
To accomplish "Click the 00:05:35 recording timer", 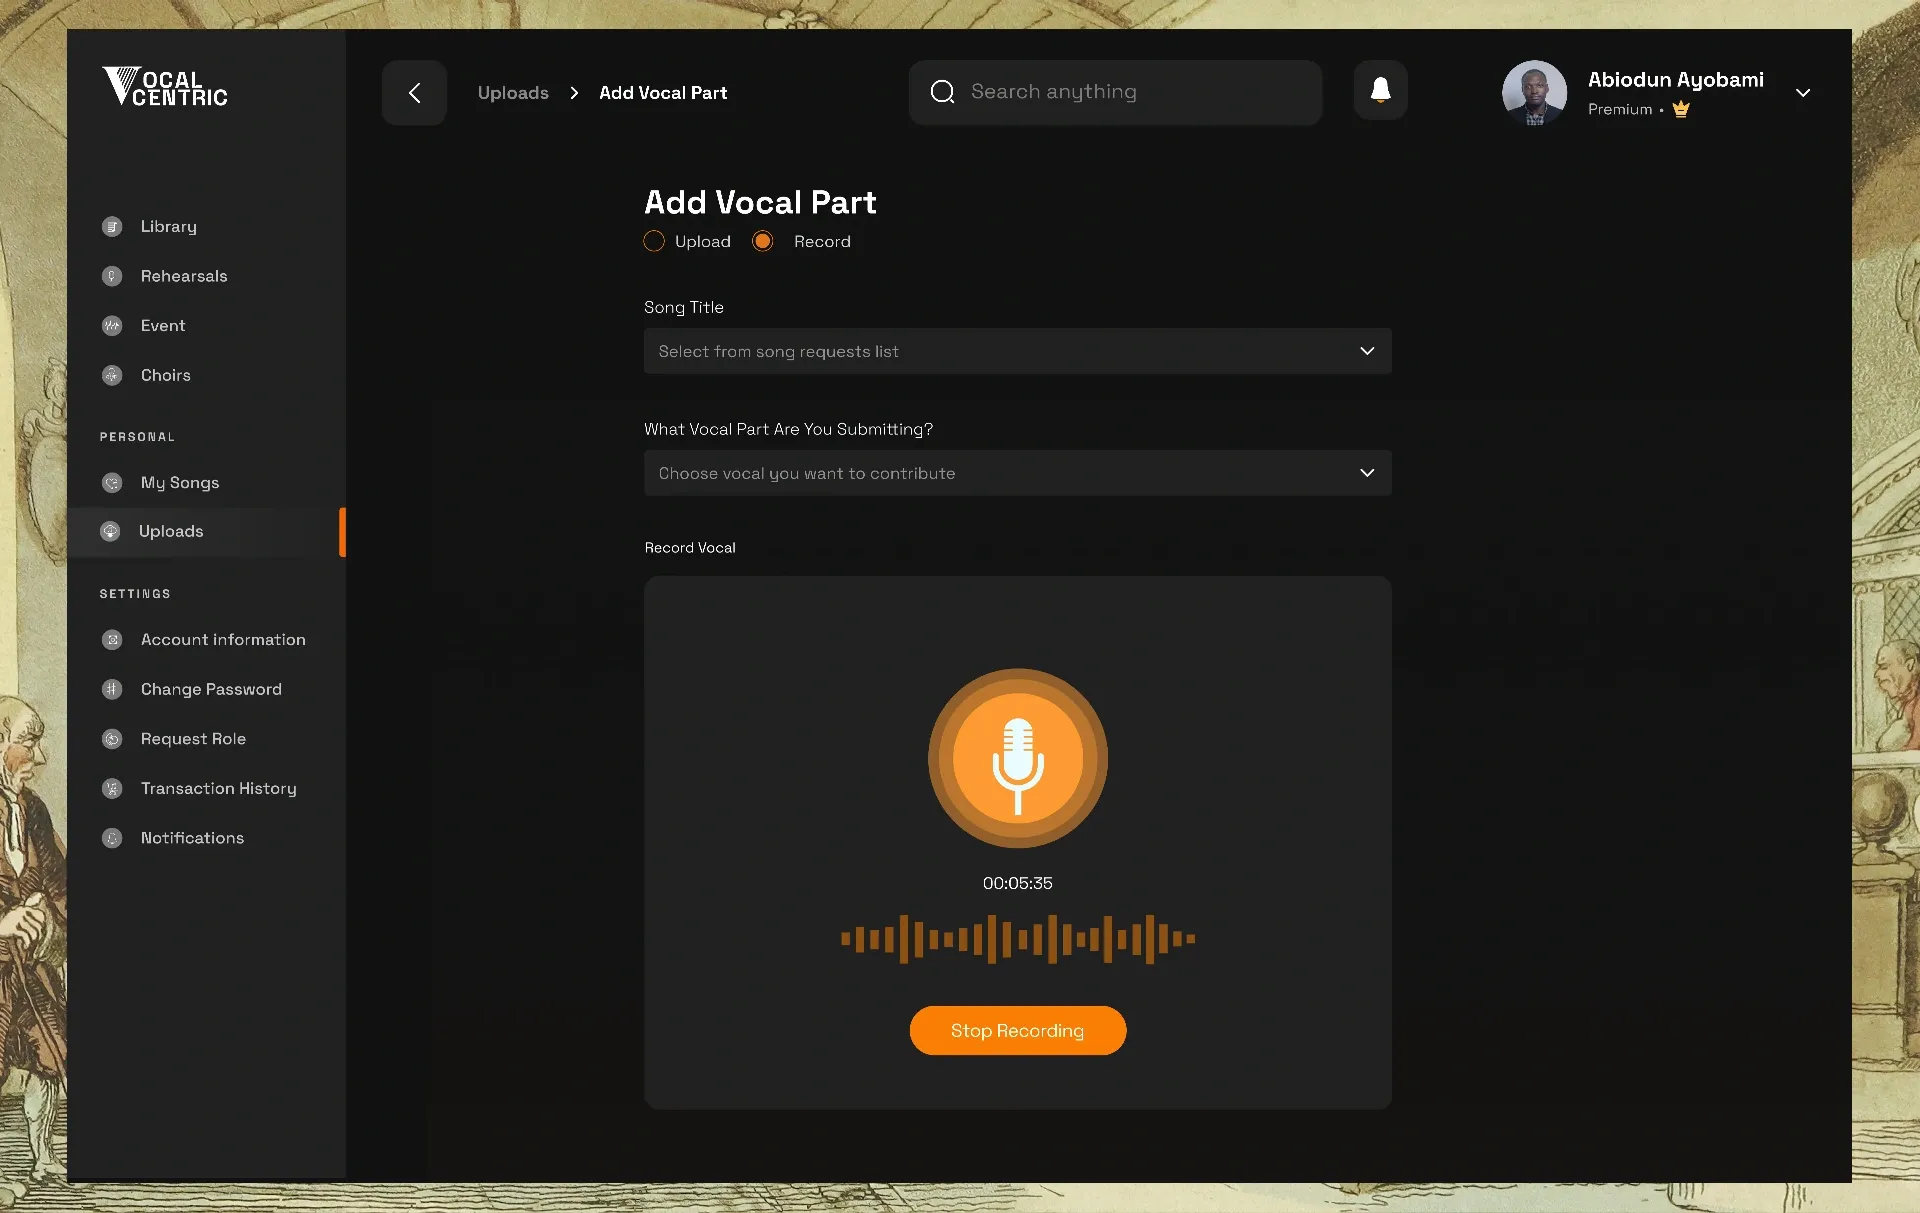I will point(1017,884).
